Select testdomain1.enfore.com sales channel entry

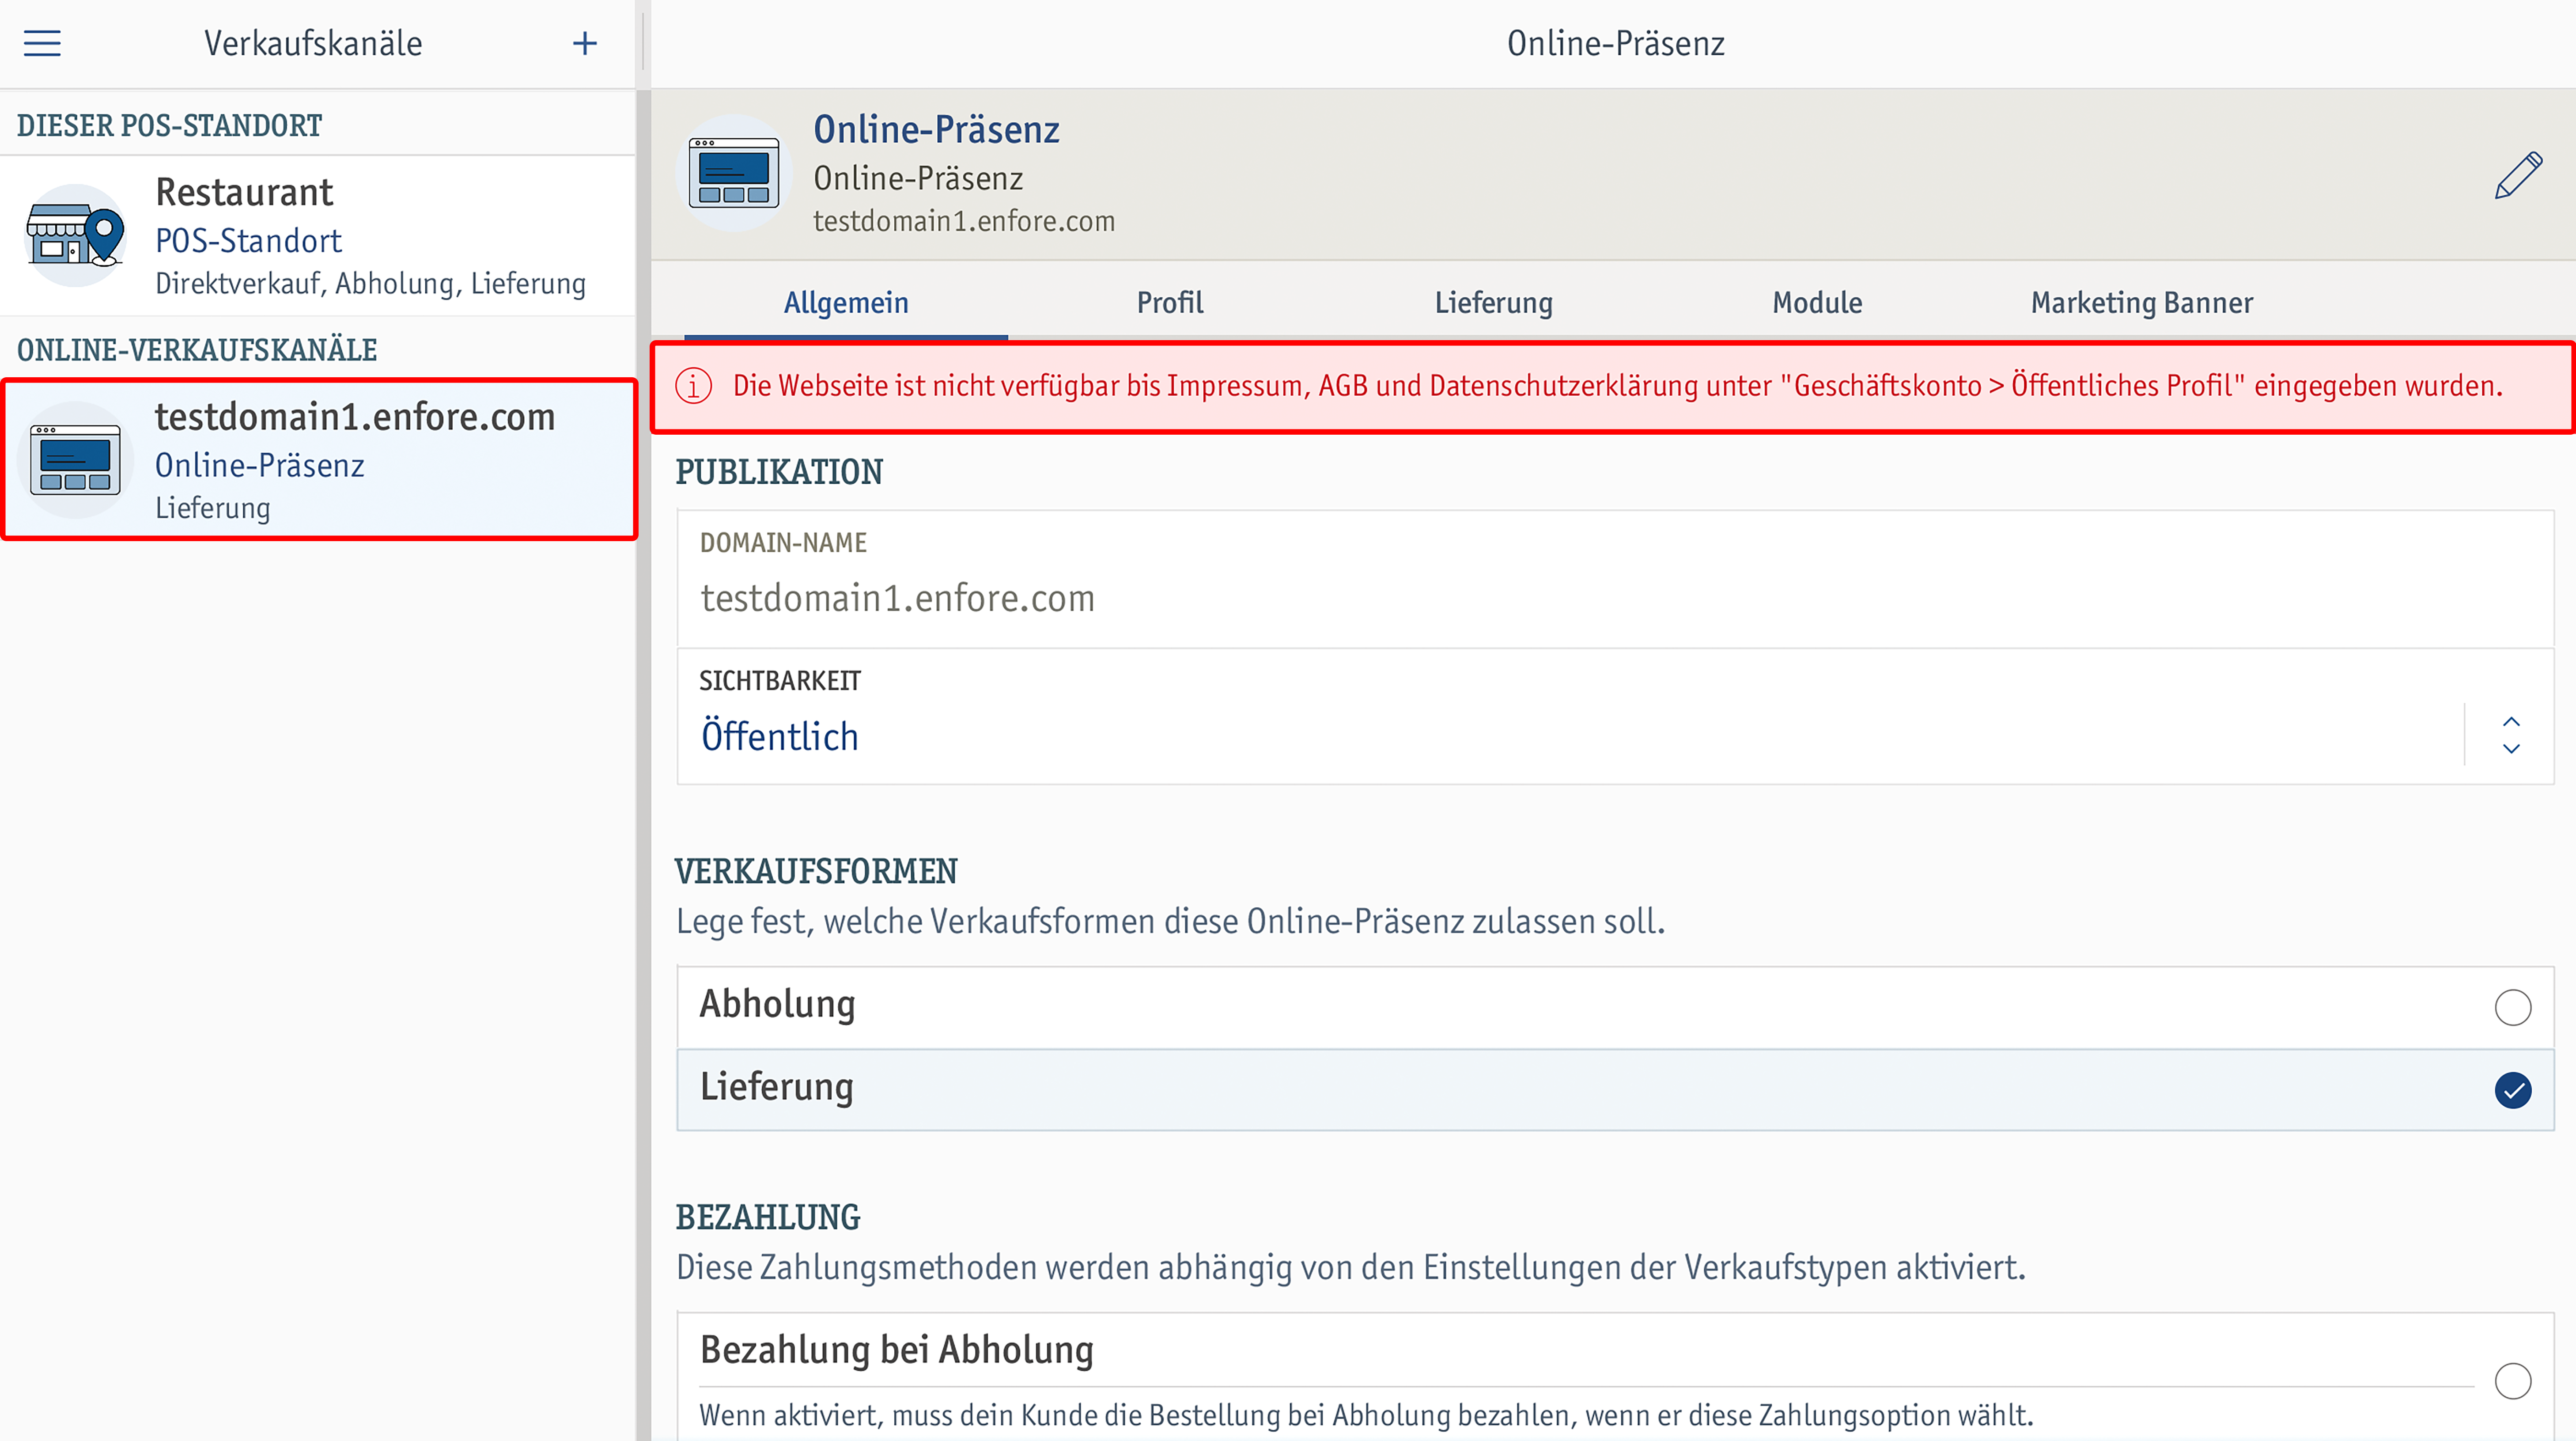(x=318, y=460)
